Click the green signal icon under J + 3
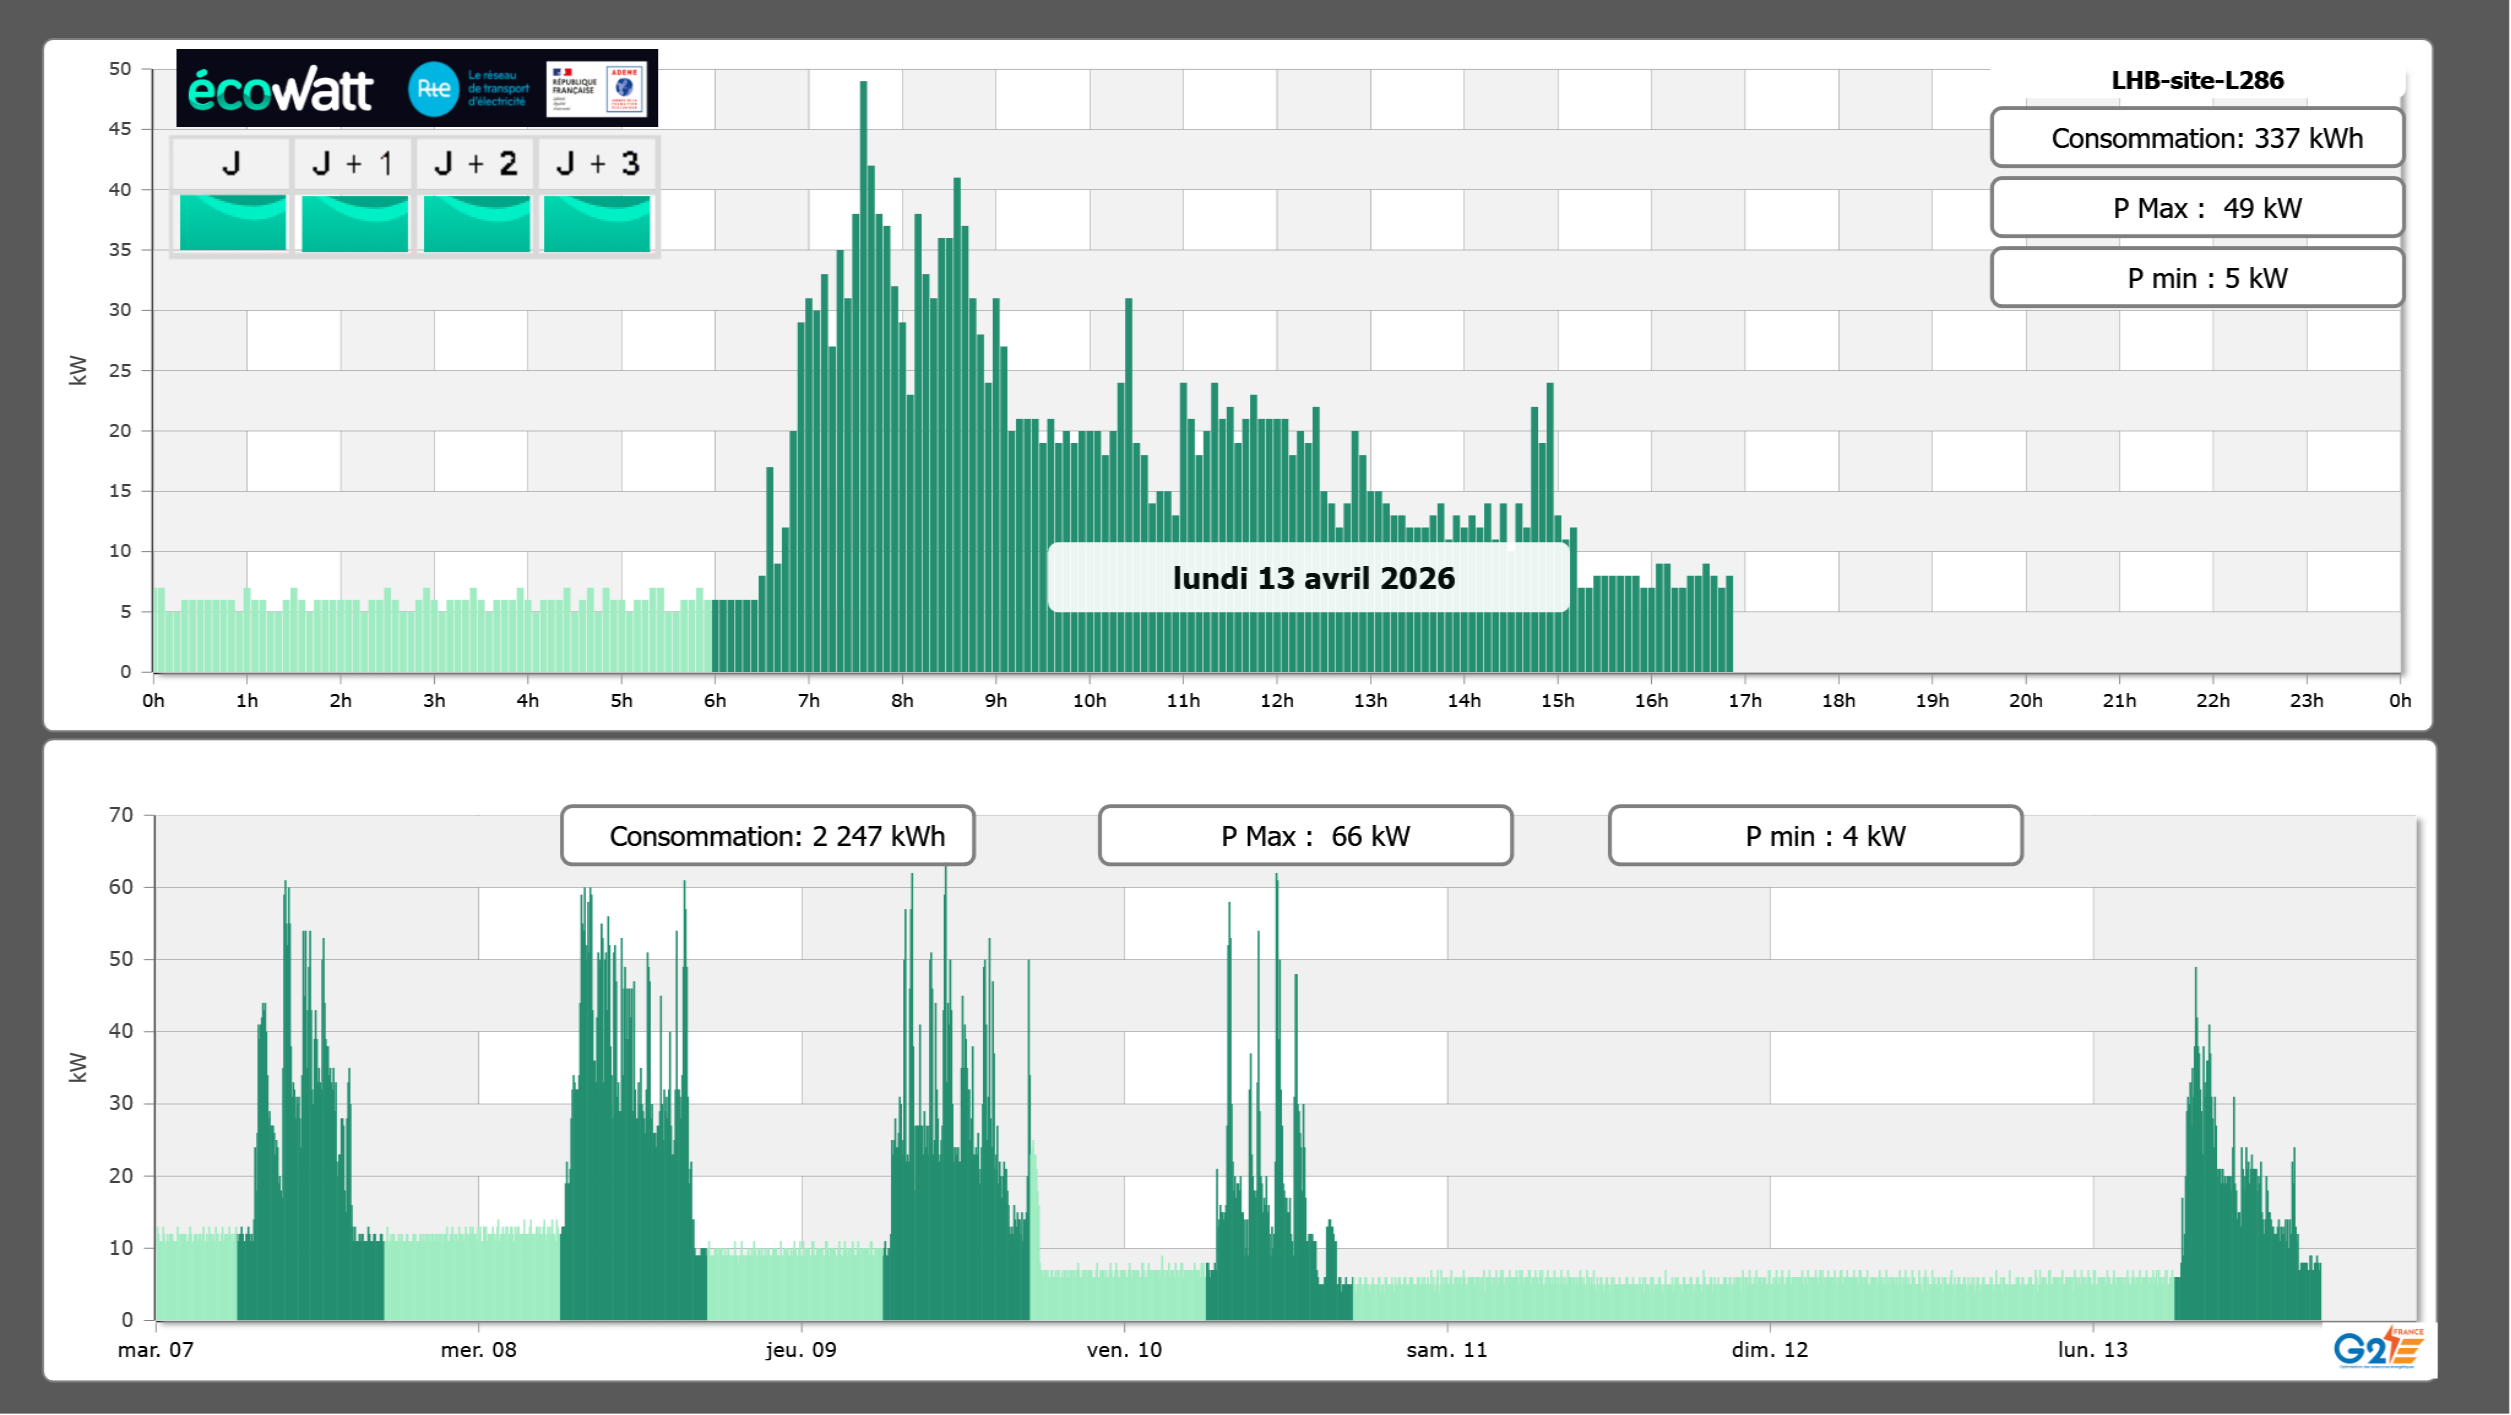Viewport: 2511px width, 1415px height. [x=597, y=222]
